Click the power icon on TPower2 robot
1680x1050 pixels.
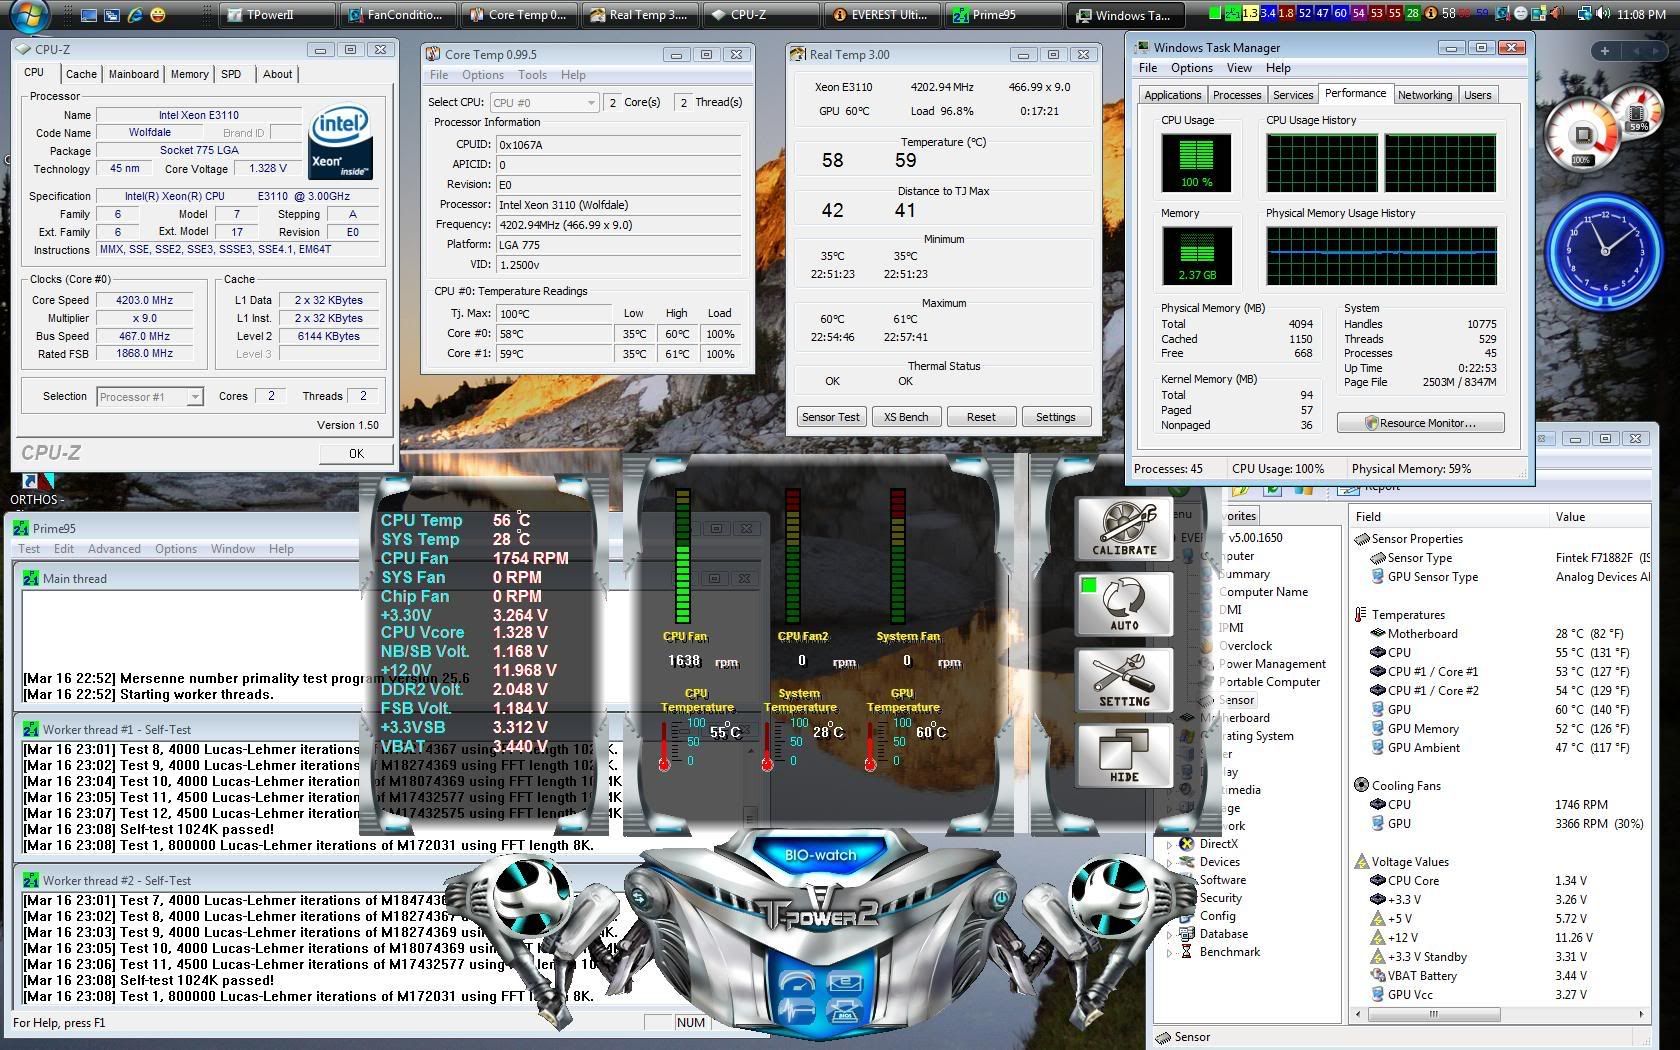click(1001, 899)
